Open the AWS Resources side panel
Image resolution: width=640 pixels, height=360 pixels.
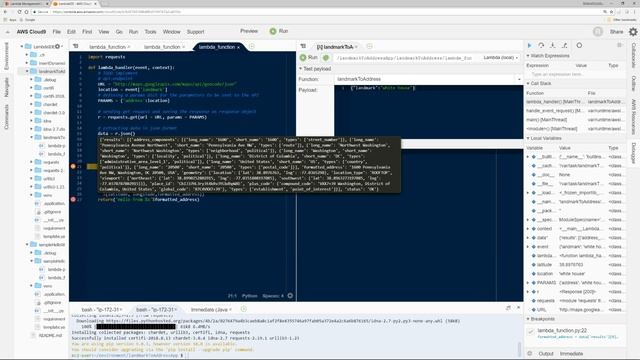(634, 117)
